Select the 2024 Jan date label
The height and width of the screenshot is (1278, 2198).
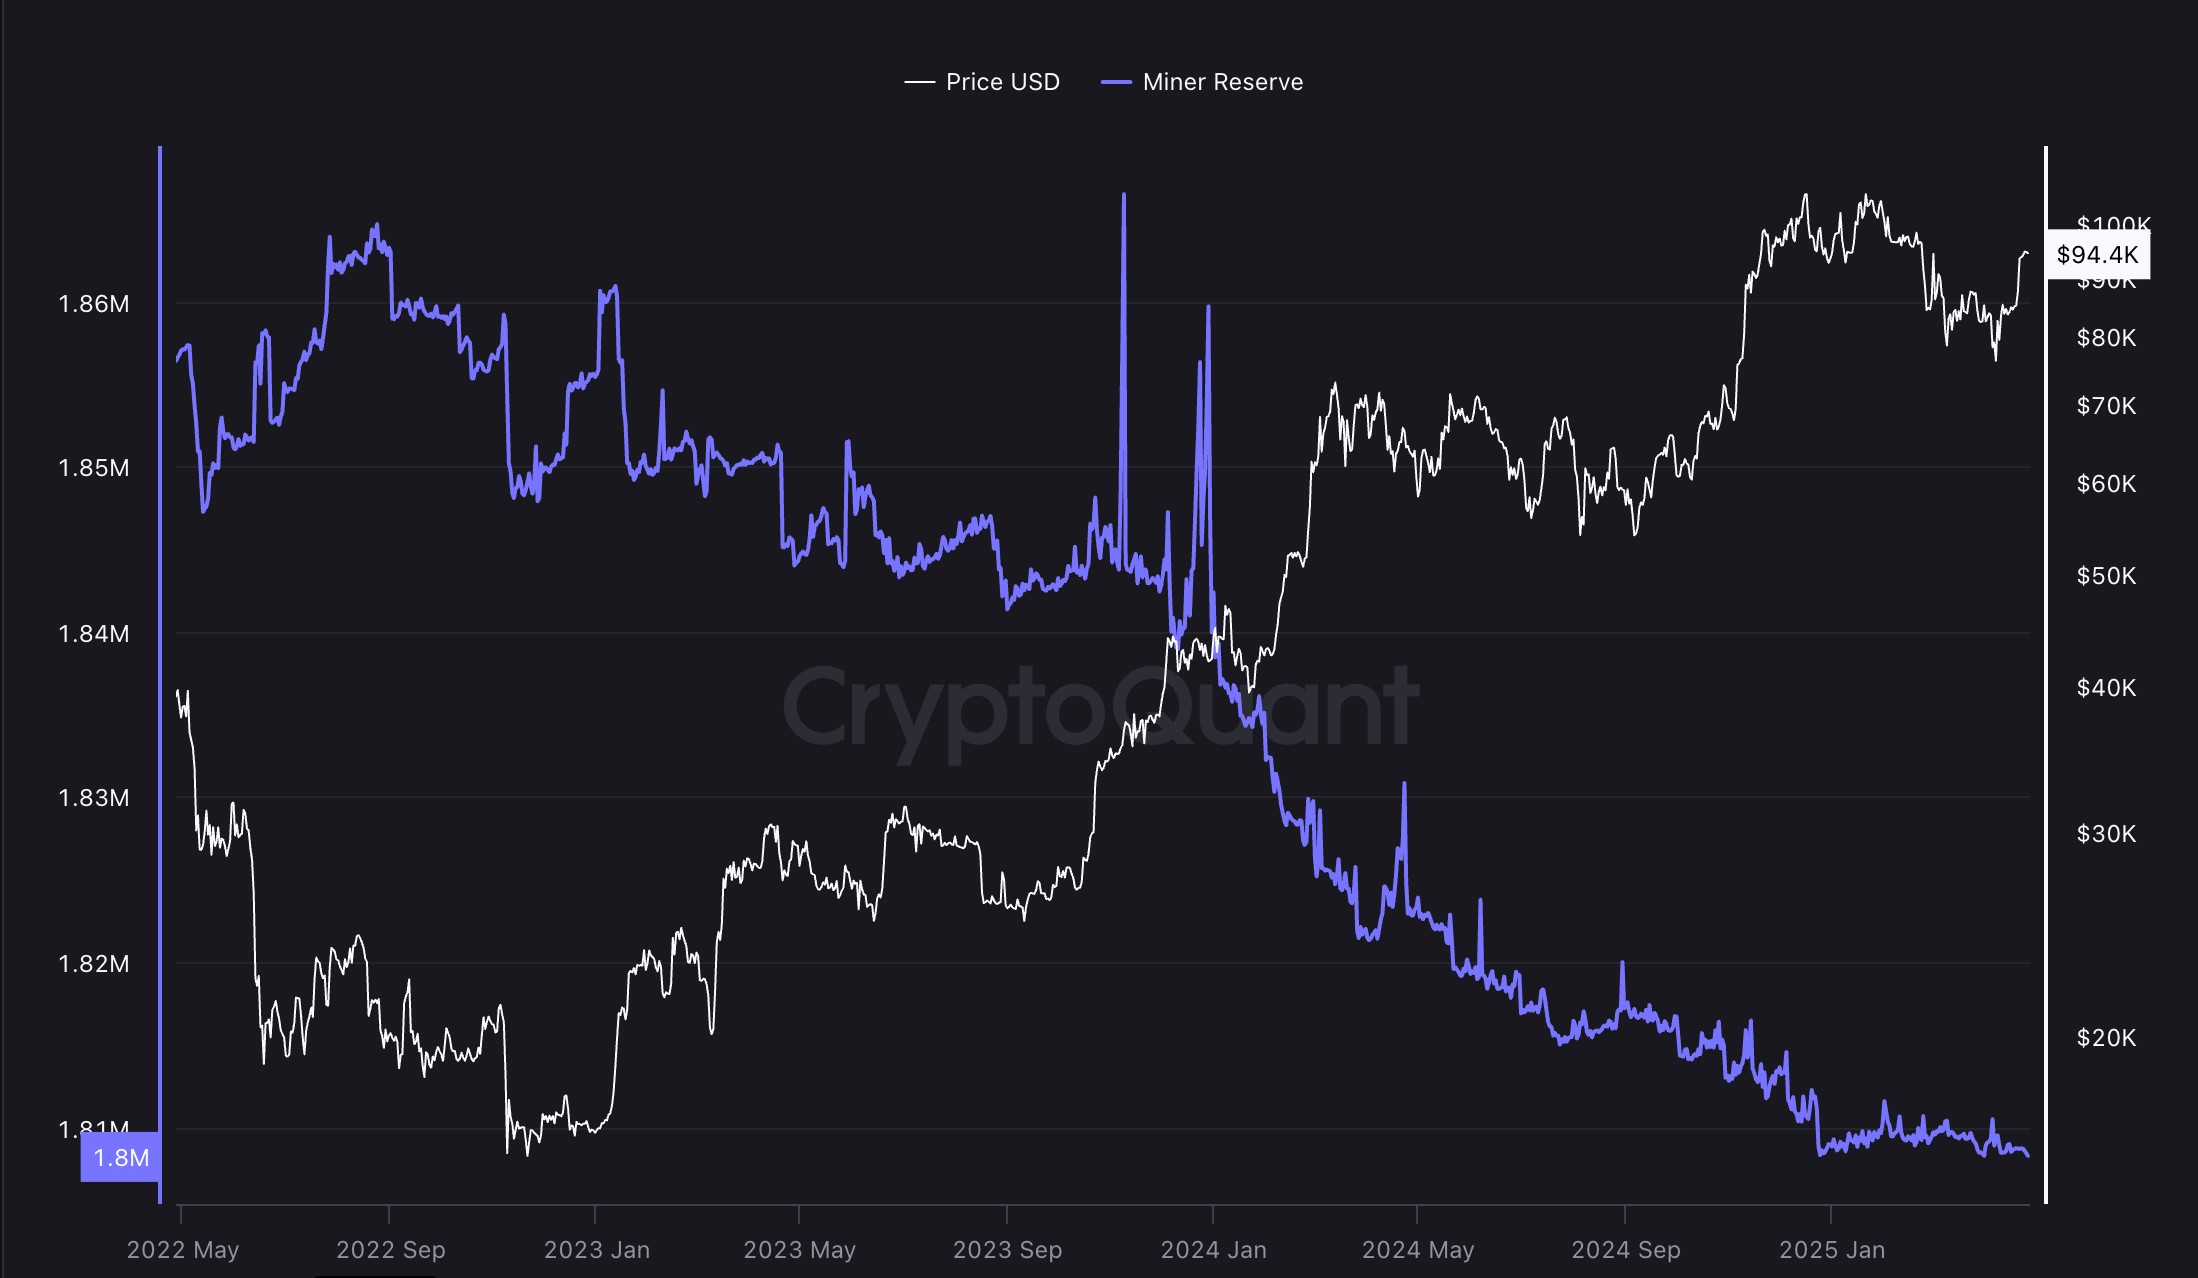coord(1213,1250)
